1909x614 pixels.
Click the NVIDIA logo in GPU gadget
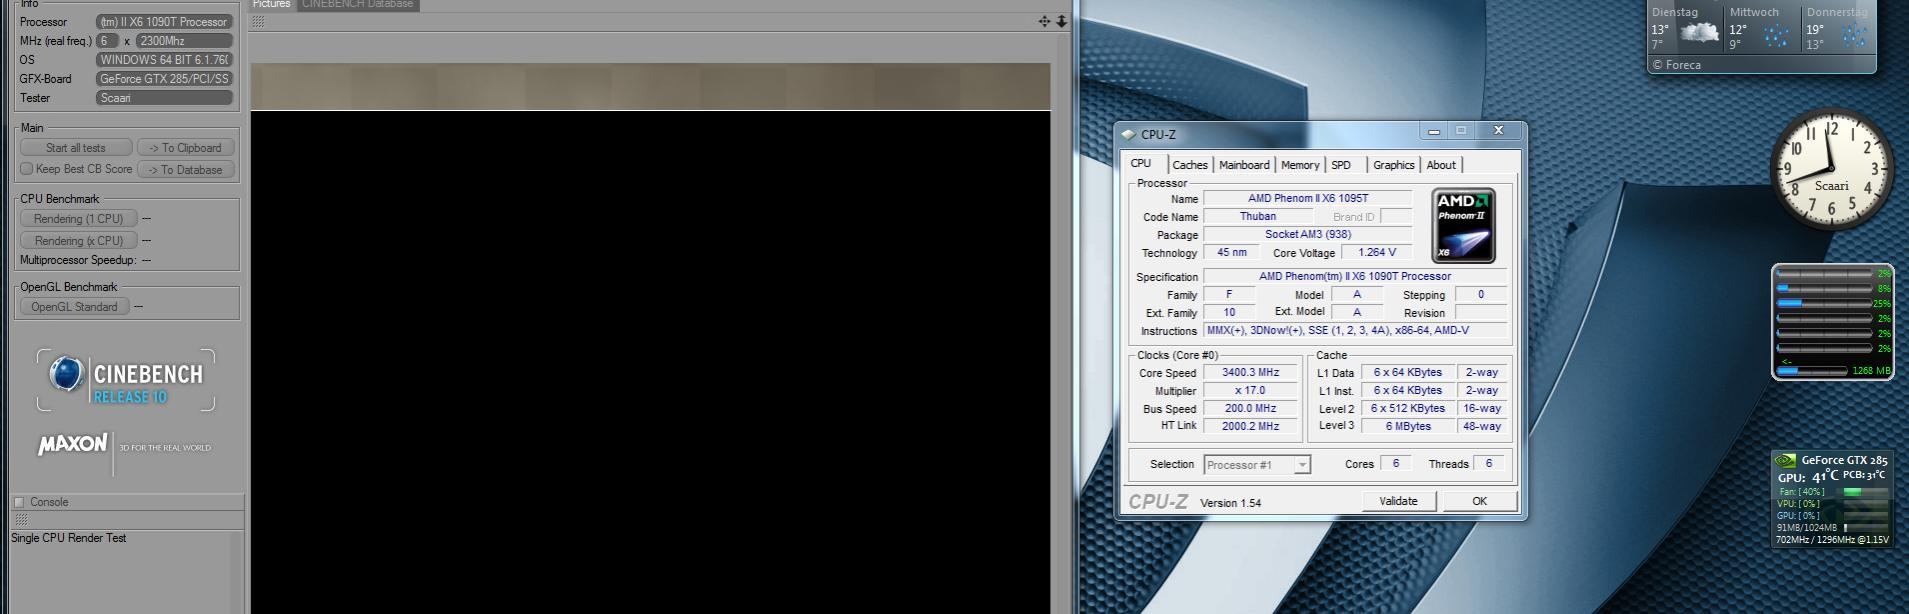coord(1785,460)
